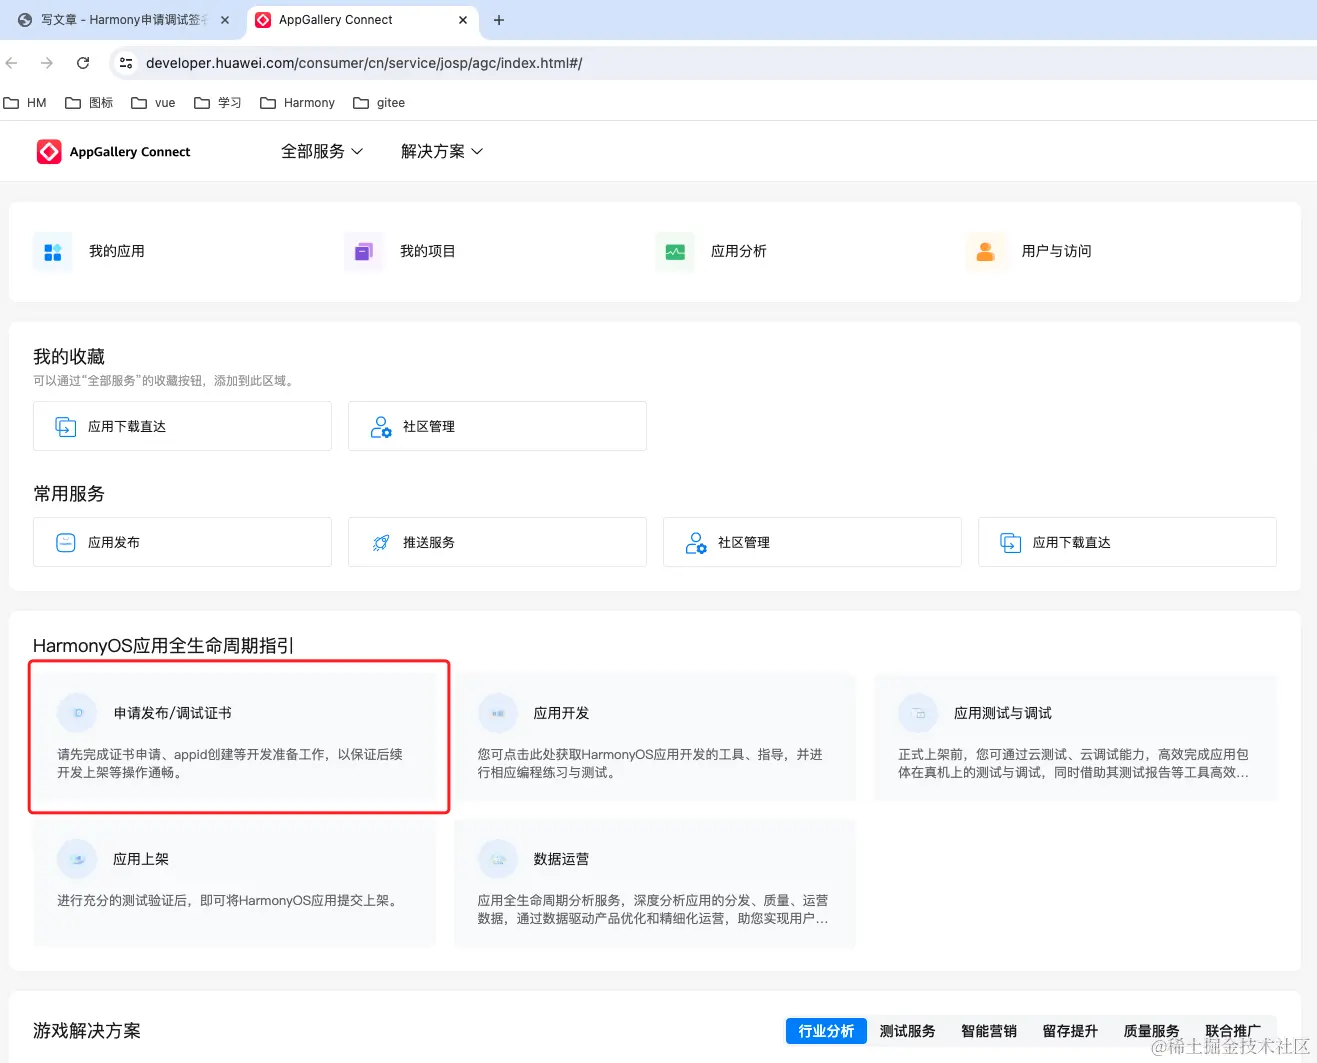Open the 学习 bookmark folder
This screenshot has height=1063, width=1317.
point(218,103)
